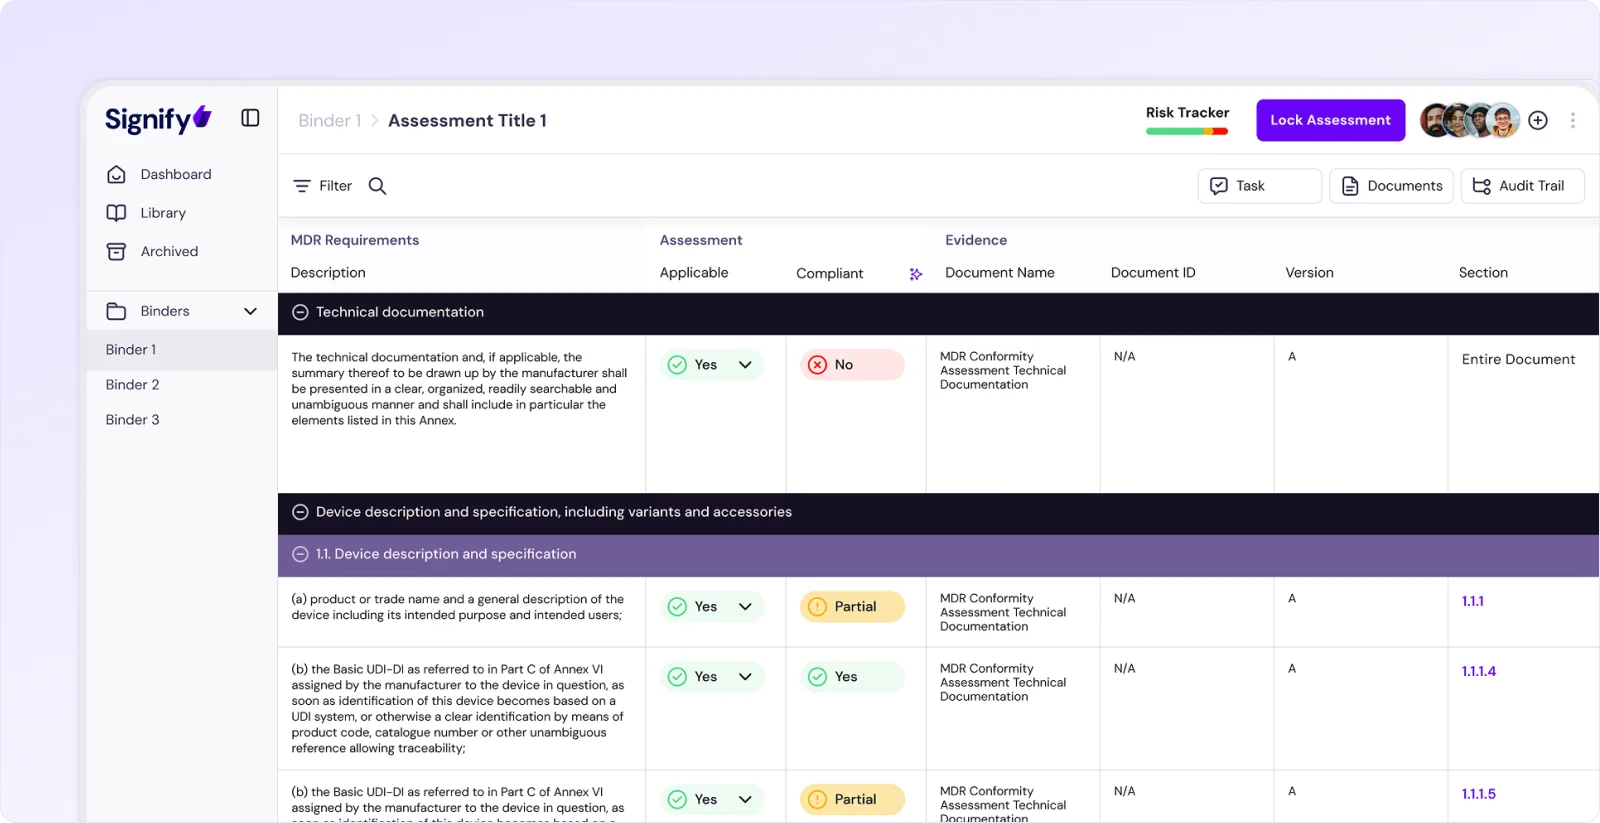
Task: Open section link 1.1.1.4
Action: [x=1479, y=671]
